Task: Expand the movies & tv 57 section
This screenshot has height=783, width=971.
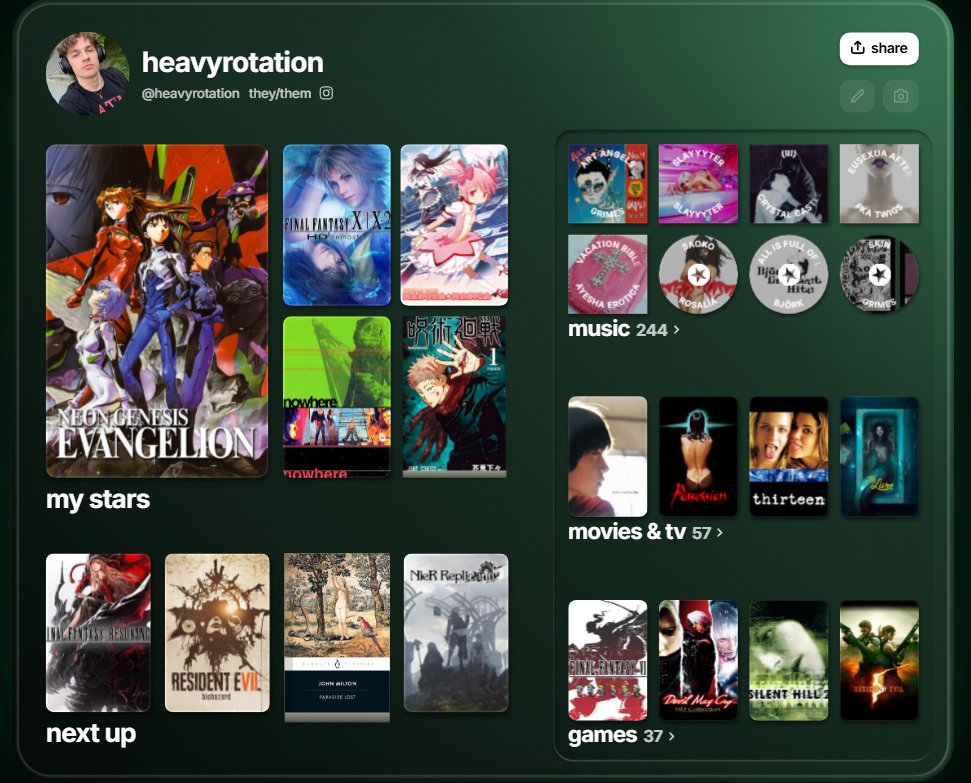Action: tap(645, 532)
